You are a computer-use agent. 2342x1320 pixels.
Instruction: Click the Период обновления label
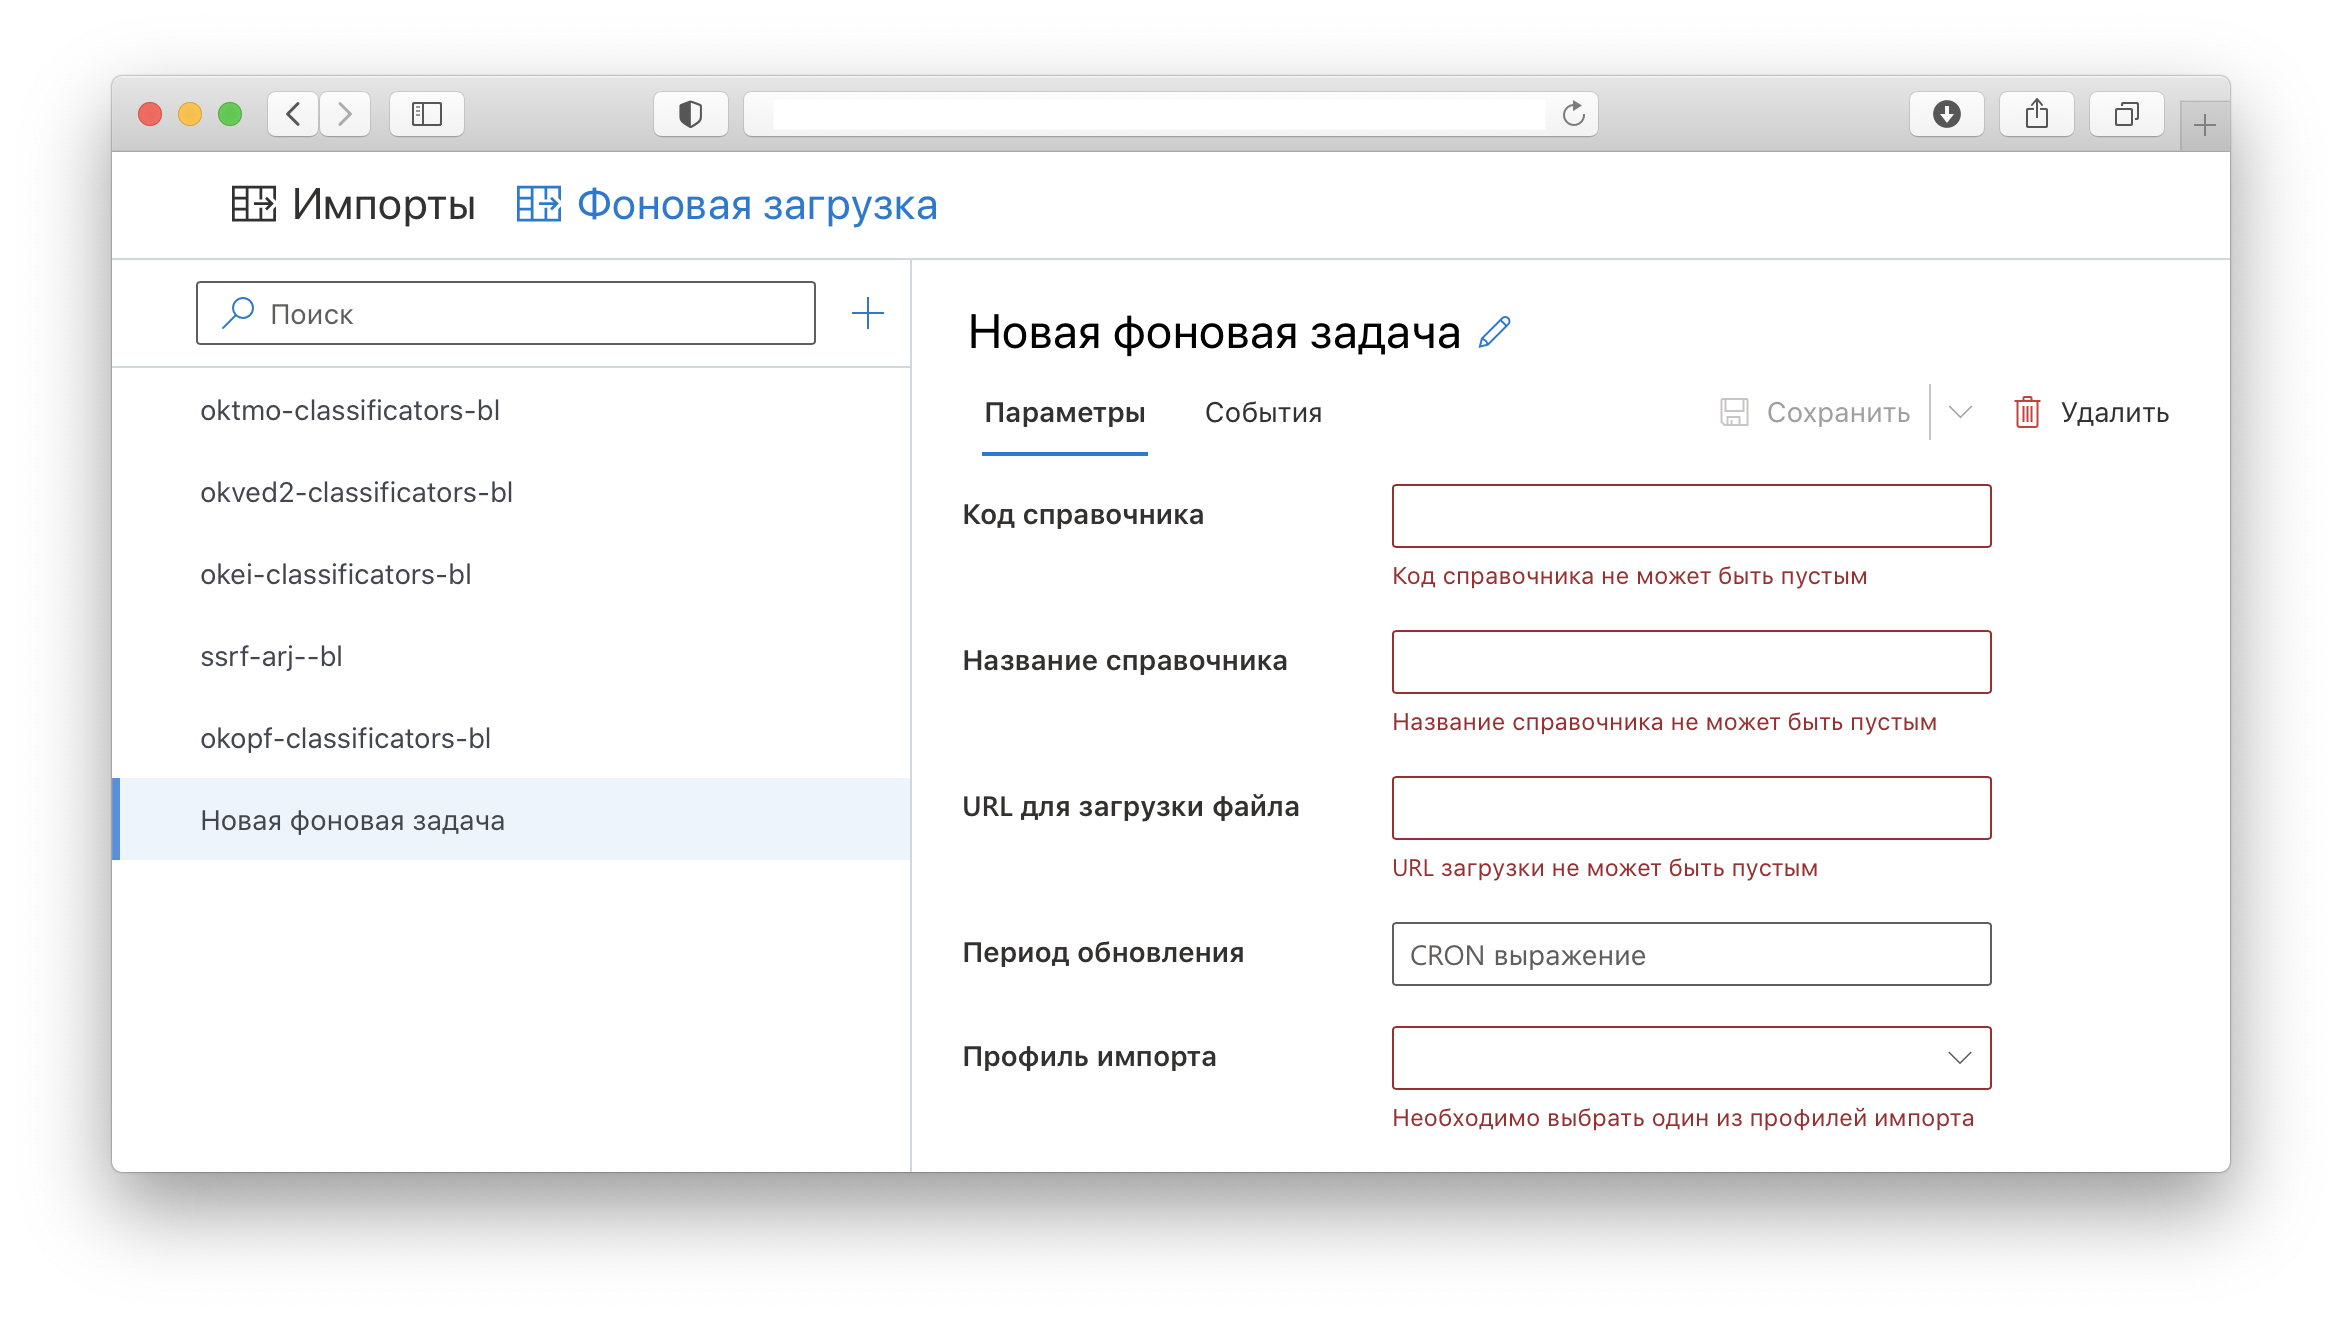pyautogui.click(x=1104, y=953)
